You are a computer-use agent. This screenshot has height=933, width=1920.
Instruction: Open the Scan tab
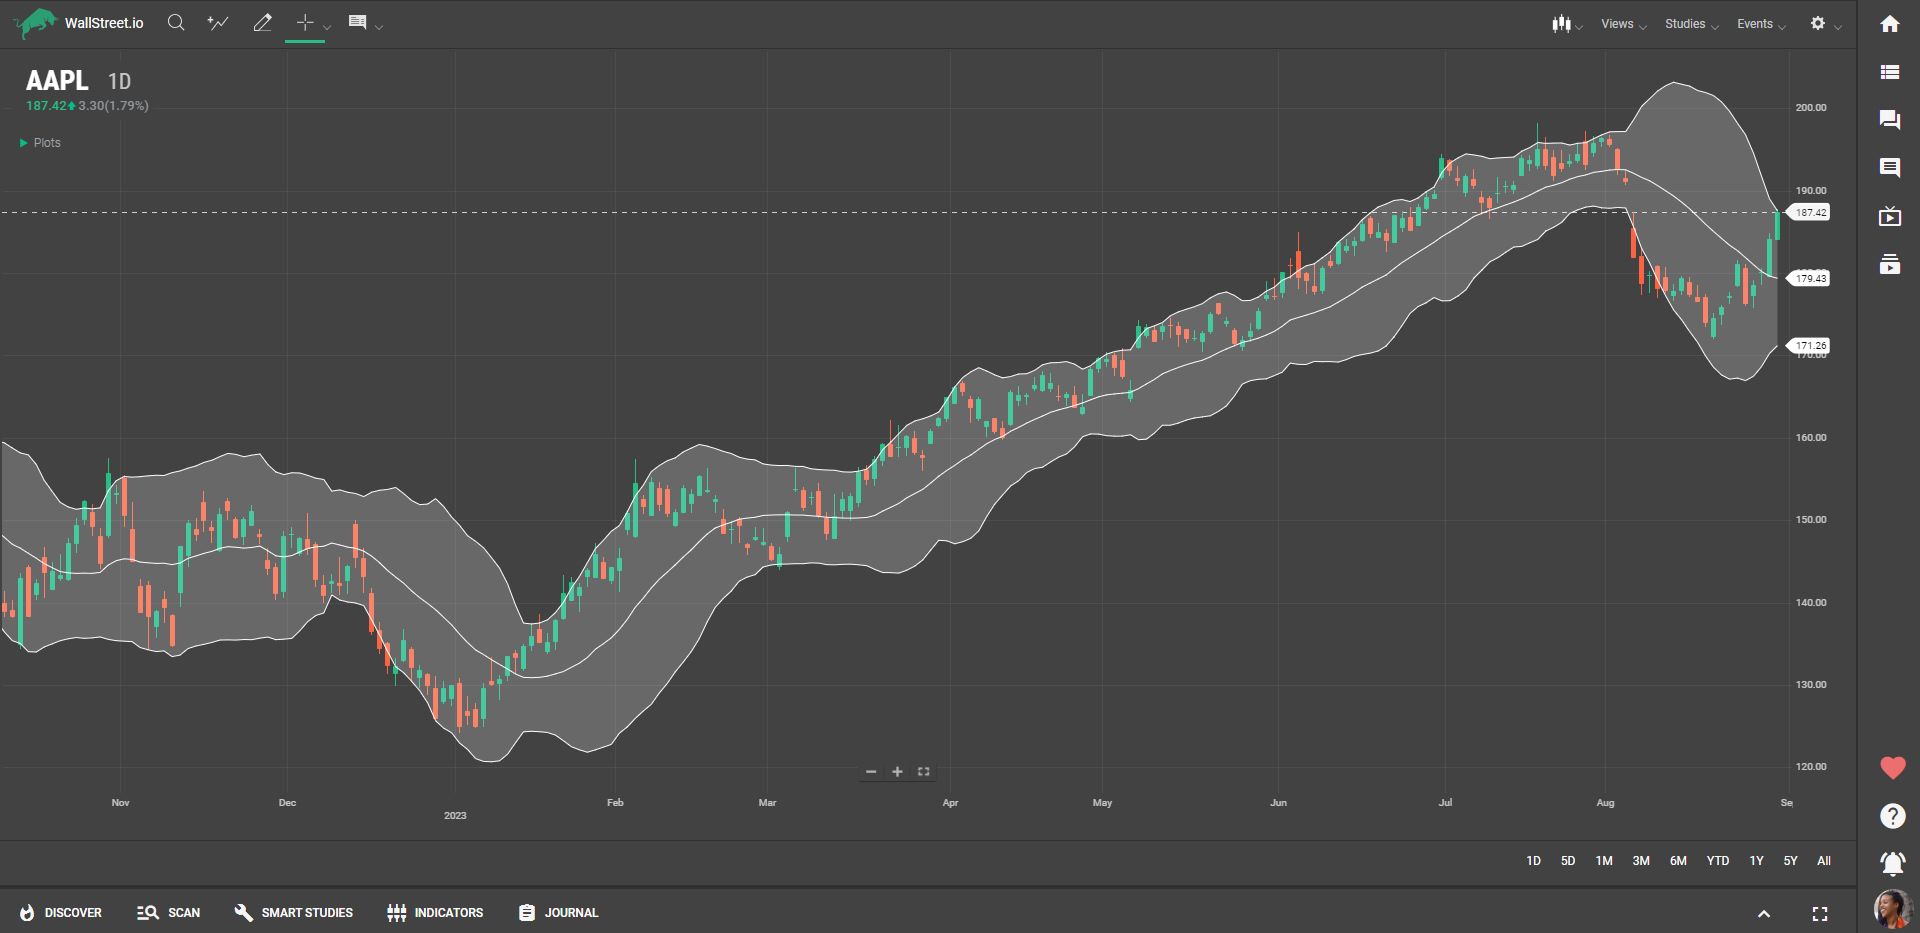(x=169, y=913)
